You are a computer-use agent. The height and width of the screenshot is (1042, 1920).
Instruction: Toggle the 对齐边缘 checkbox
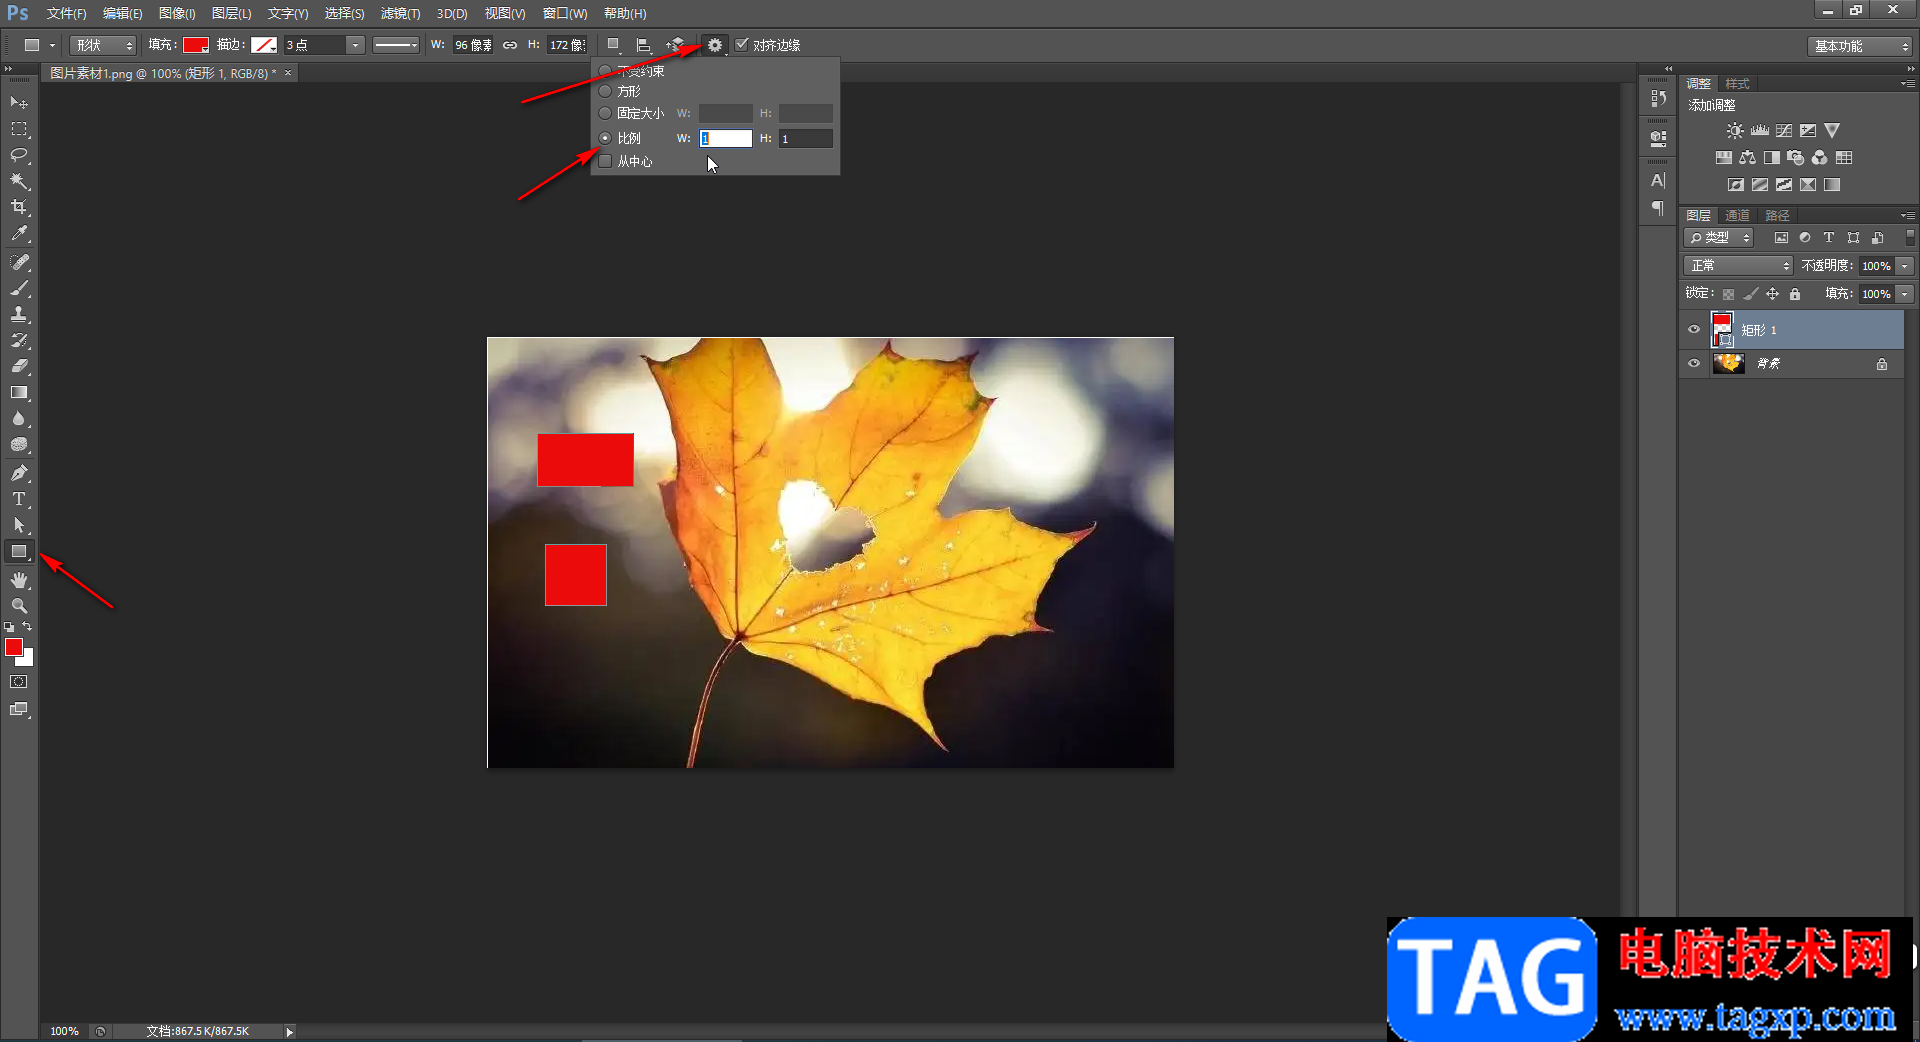[x=742, y=45]
